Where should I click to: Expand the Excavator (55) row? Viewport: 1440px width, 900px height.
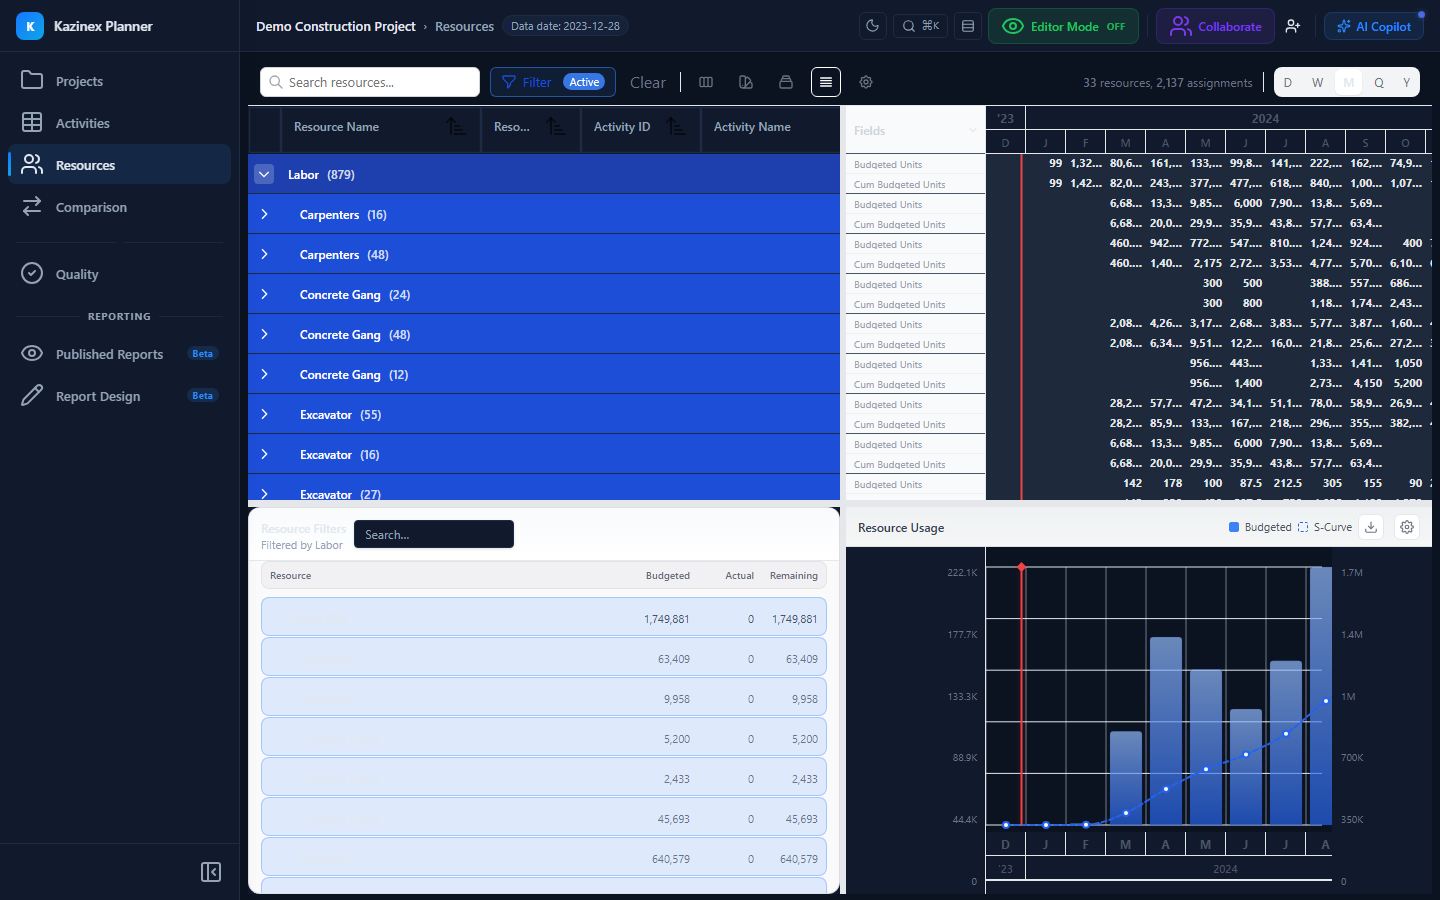(264, 414)
